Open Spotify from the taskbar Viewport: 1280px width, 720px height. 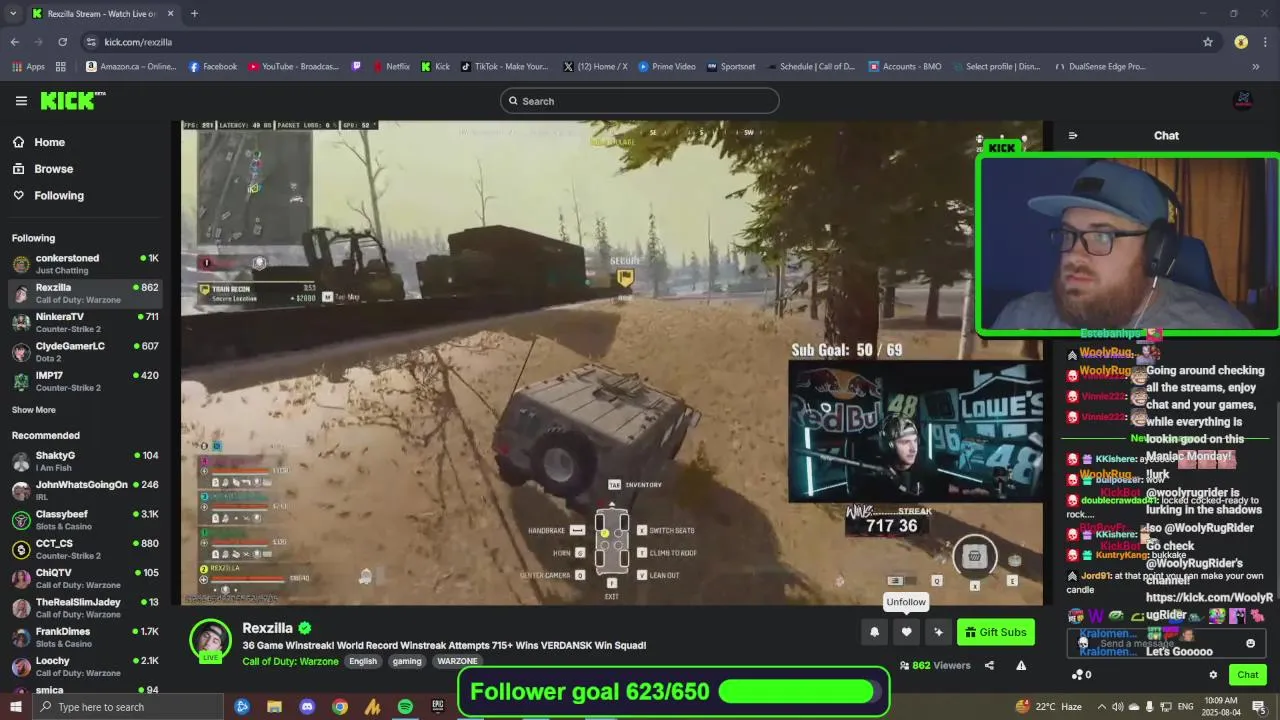pos(405,707)
